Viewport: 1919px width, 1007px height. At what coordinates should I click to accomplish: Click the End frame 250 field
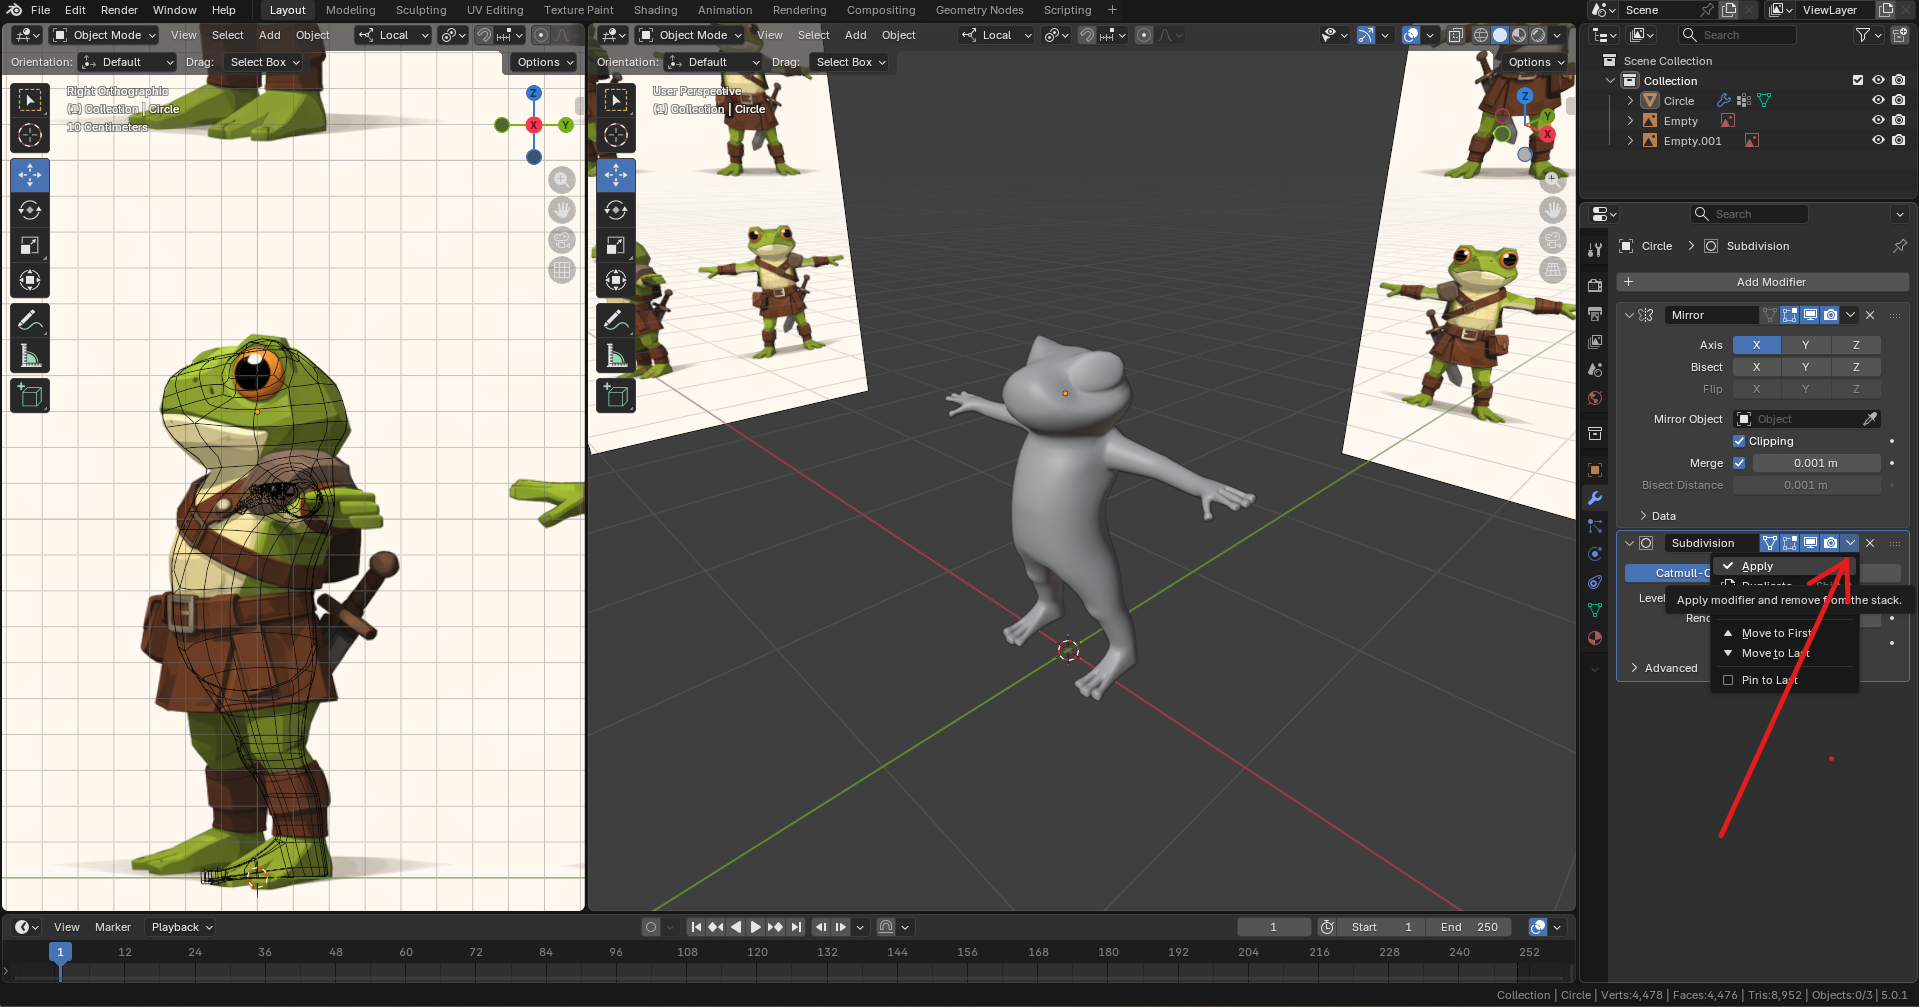pos(1470,927)
